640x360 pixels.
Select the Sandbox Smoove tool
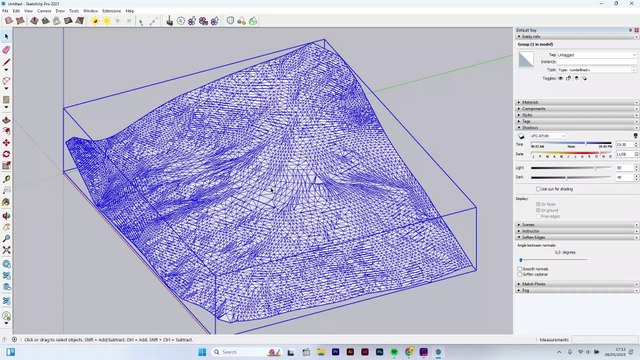[x=34, y=20]
